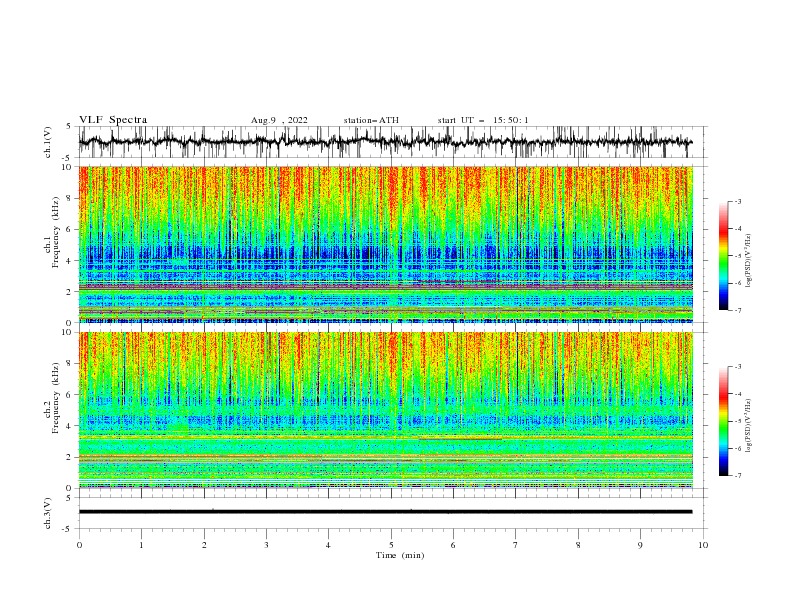Image resolution: width=792 pixels, height=612 pixels.
Task: Click the ch.2 spectrogram panel
Action: coord(386,410)
